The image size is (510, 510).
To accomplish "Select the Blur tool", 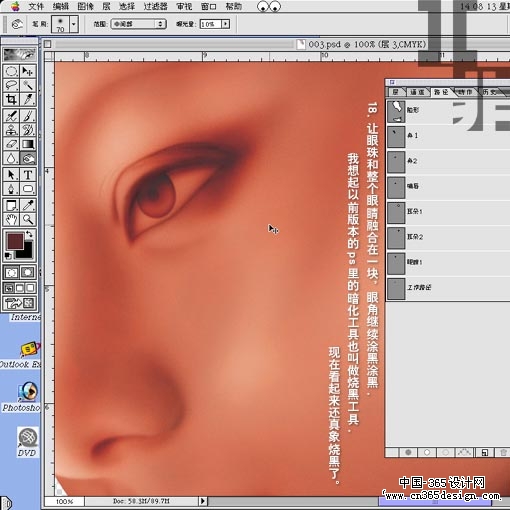I will (x=11, y=158).
